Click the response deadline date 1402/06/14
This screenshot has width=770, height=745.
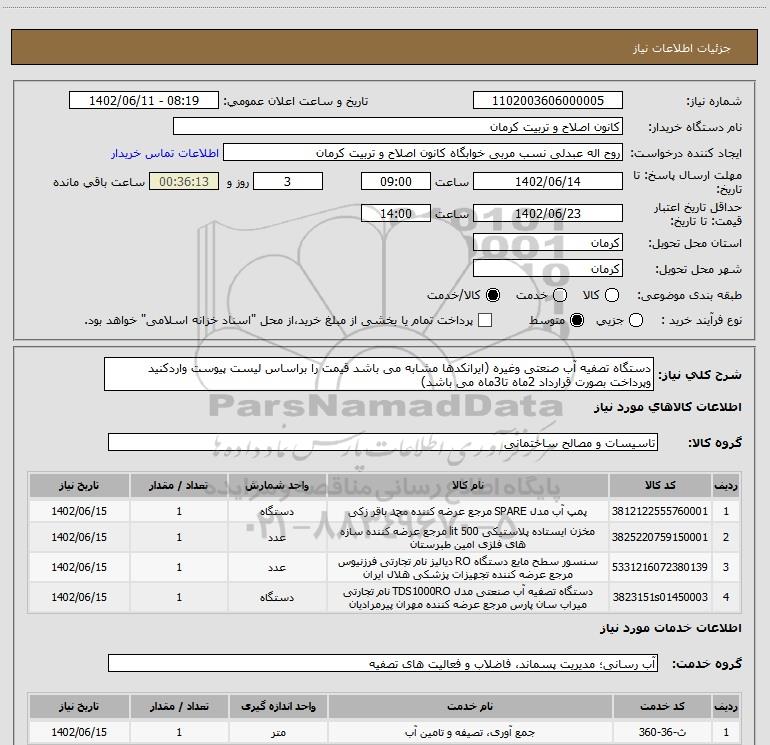(x=548, y=181)
